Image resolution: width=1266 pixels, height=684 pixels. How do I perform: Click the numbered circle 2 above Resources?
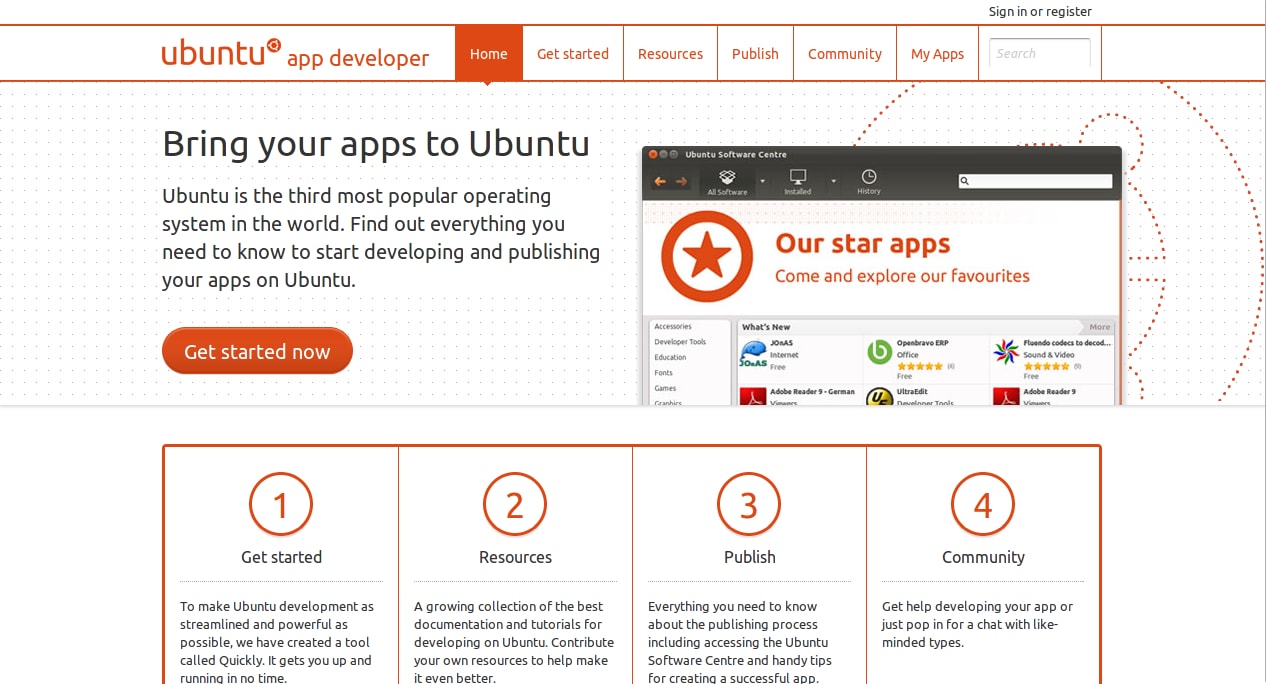[515, 504]
